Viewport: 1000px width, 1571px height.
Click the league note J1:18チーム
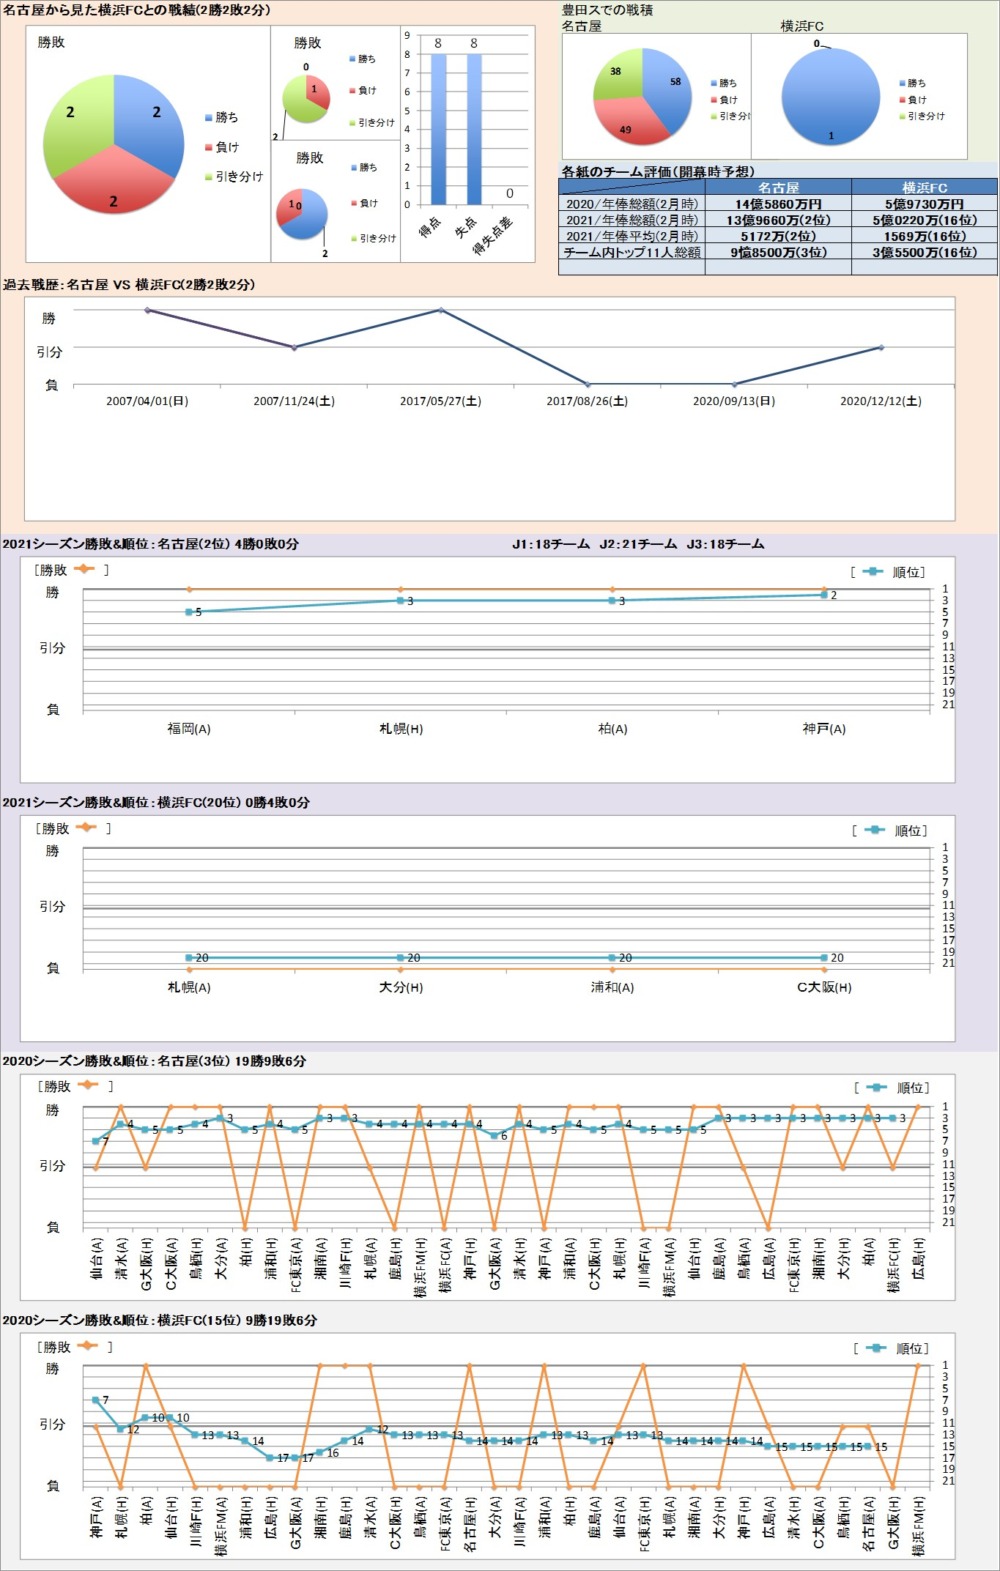551,545
